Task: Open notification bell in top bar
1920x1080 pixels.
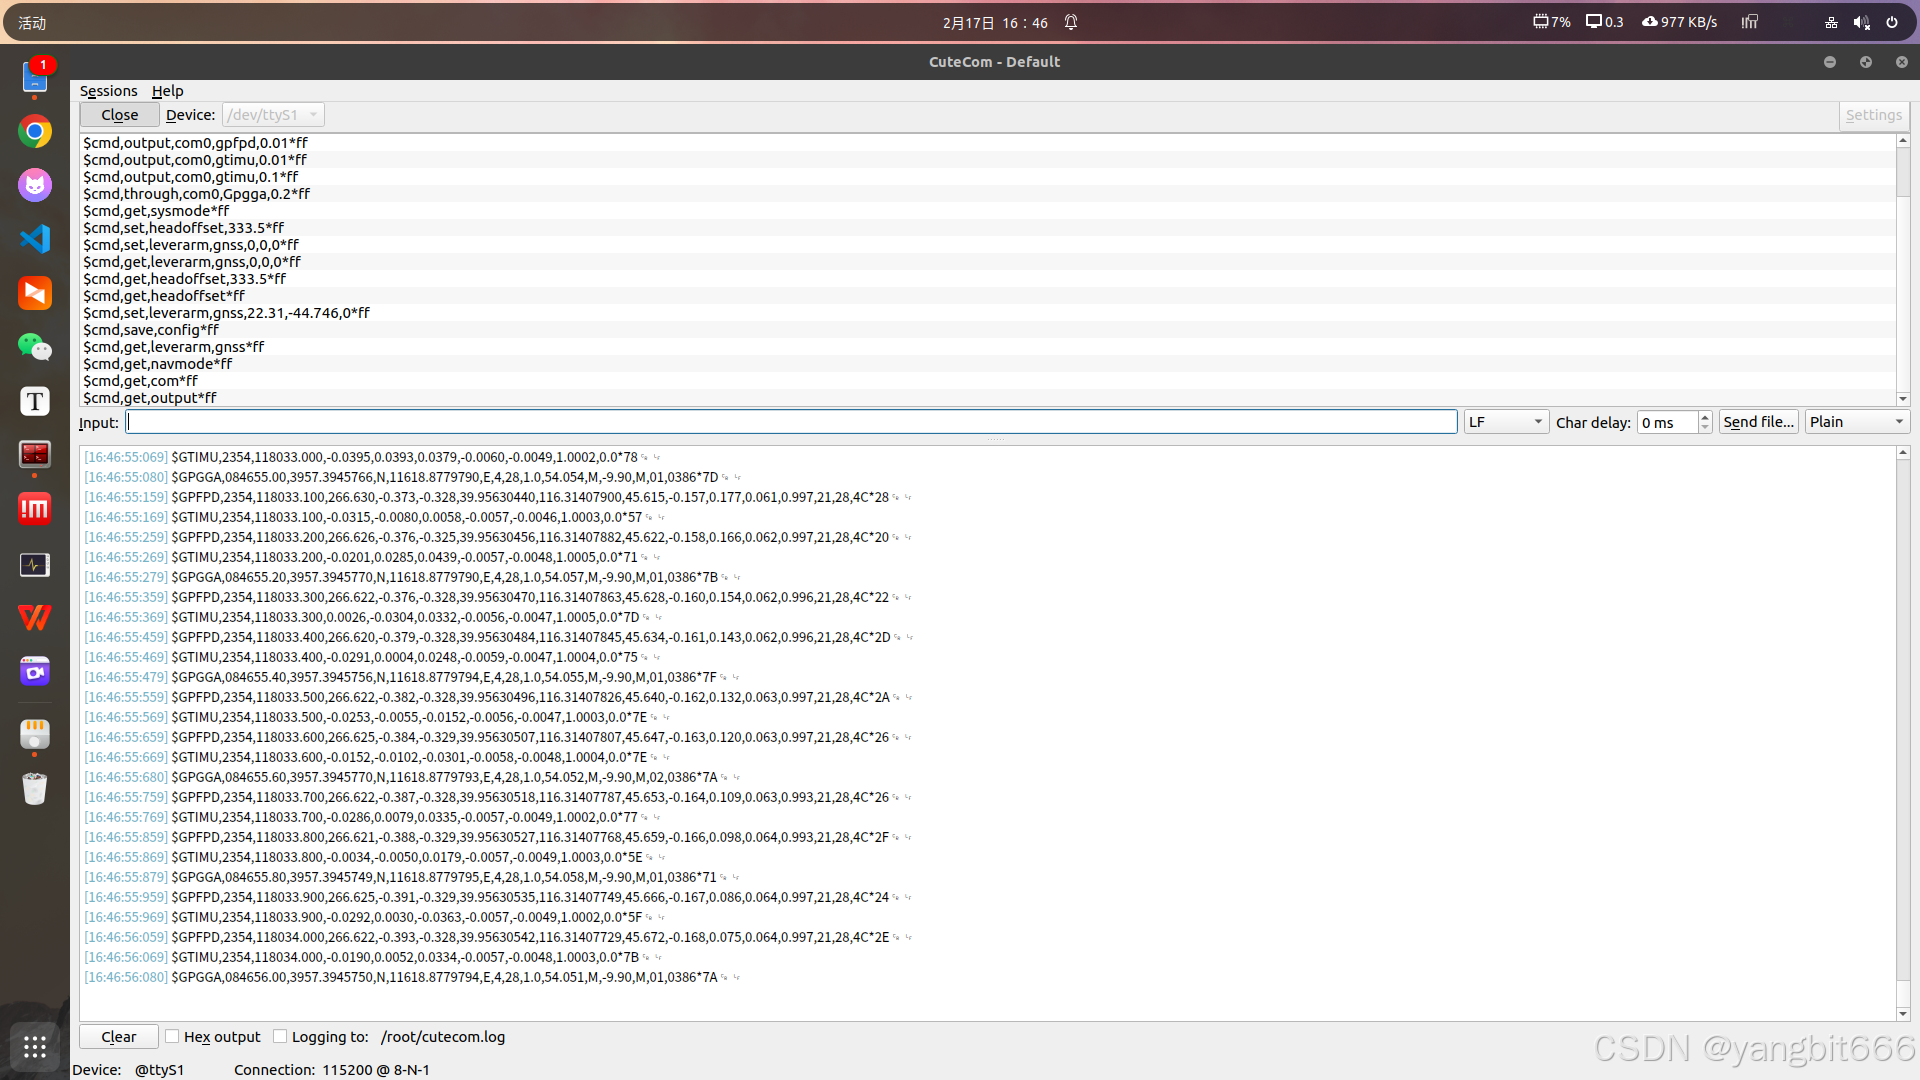Action: pyautogui.click(x=1071, y=22)
